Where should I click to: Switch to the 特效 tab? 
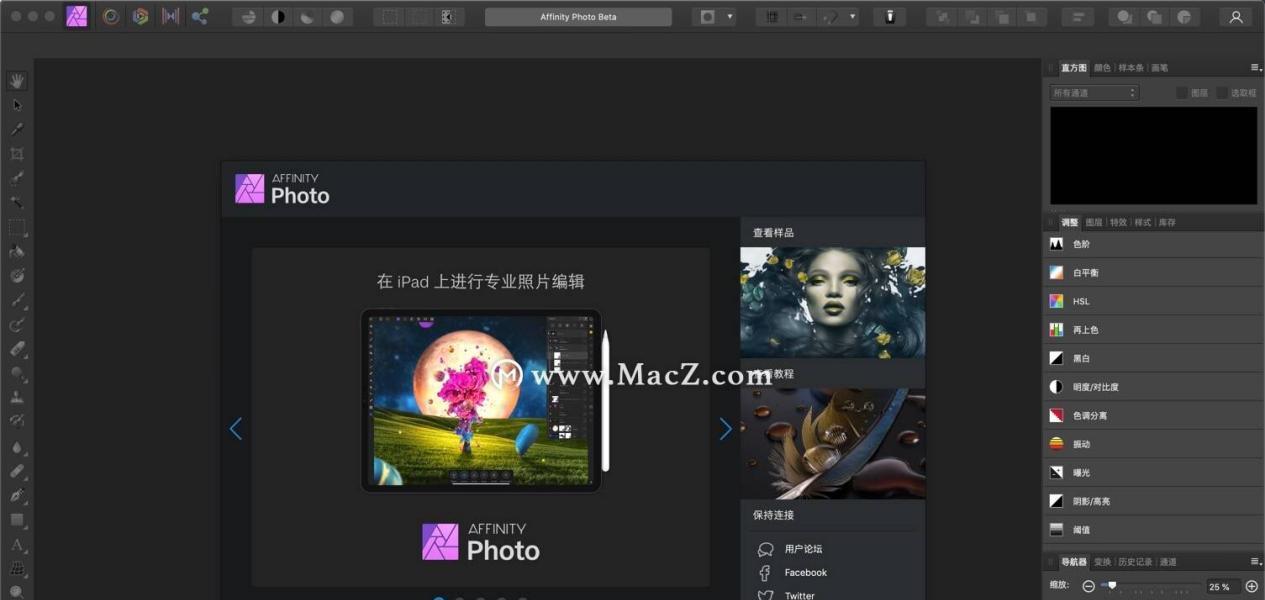tap(1118, 222)
